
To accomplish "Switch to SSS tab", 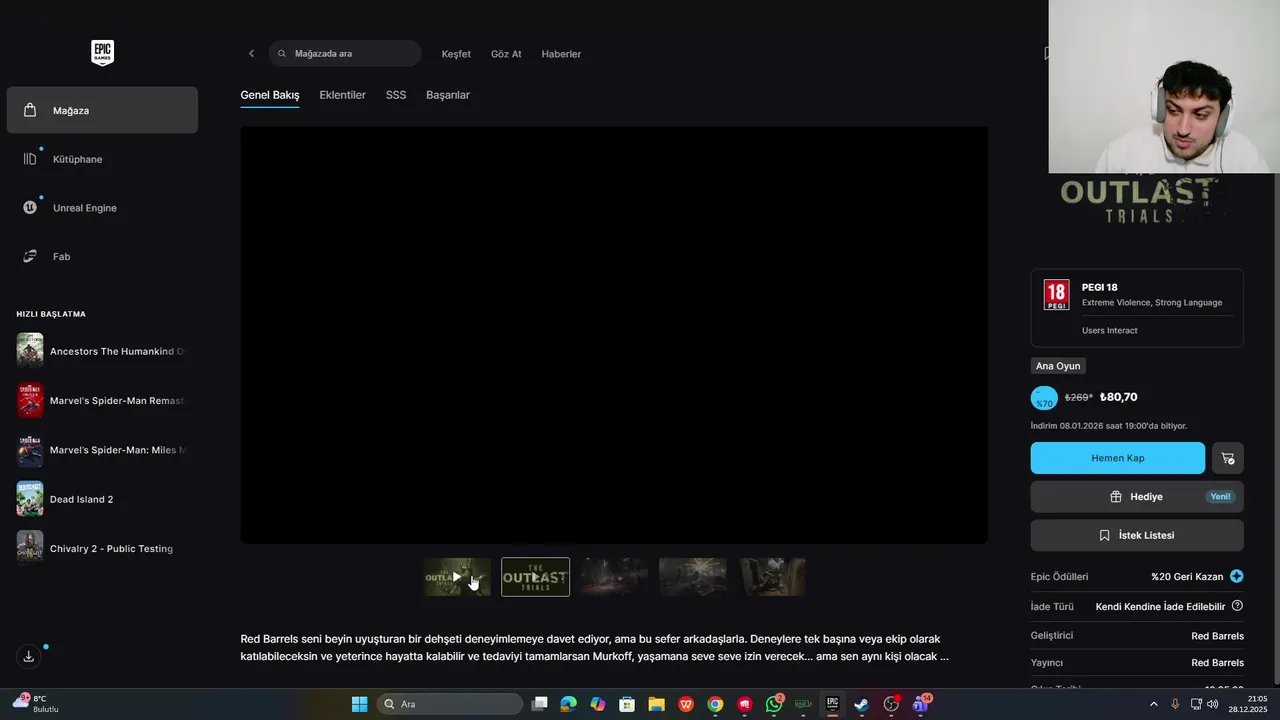I will (x=396, y=95).
